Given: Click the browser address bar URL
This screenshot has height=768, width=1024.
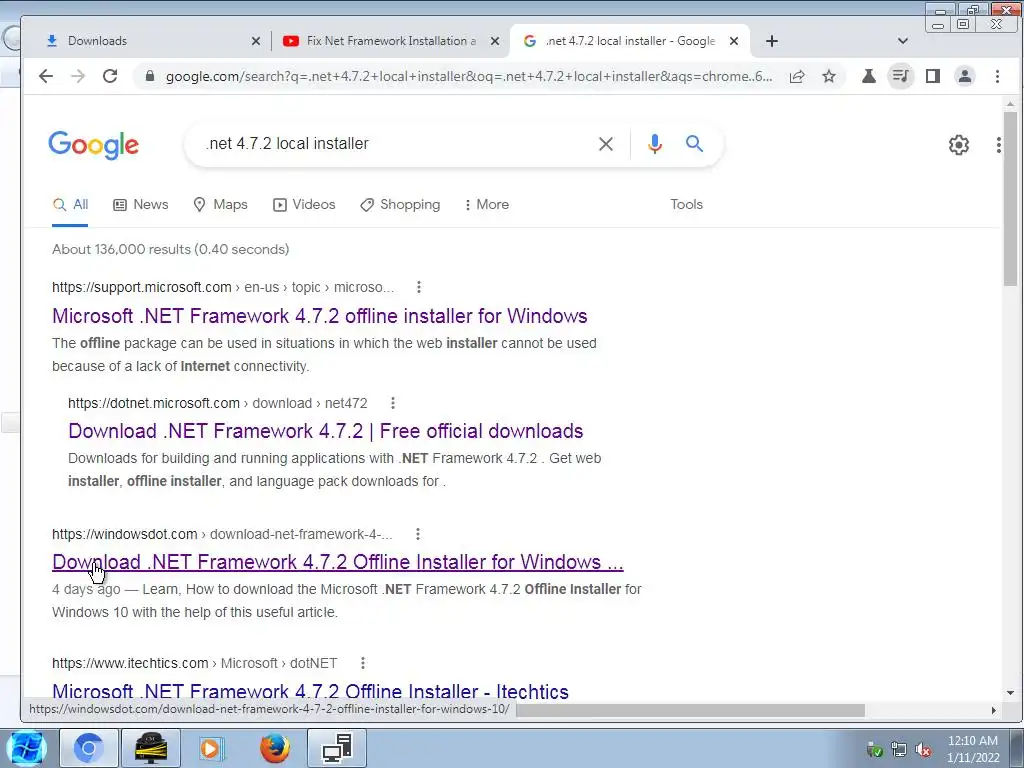Looking at the screenshot, I should click(469, 76).
